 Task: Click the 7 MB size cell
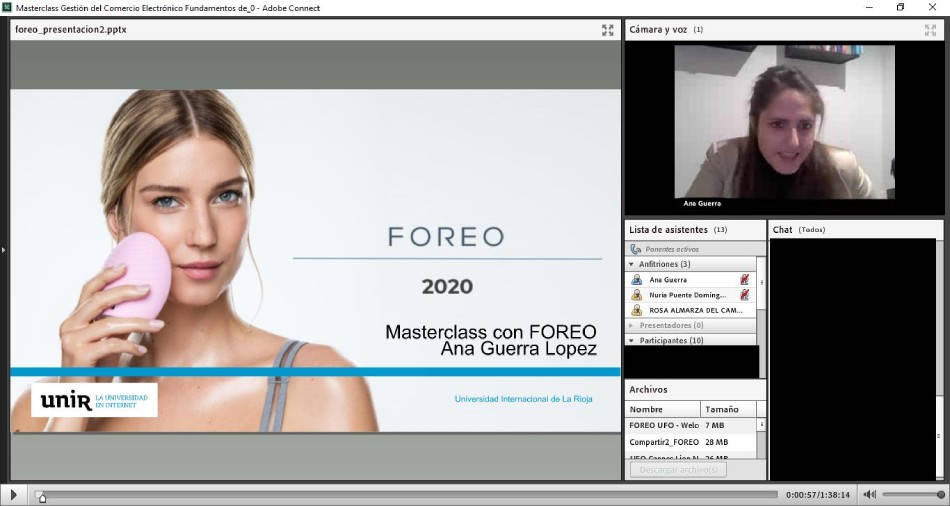714,425
